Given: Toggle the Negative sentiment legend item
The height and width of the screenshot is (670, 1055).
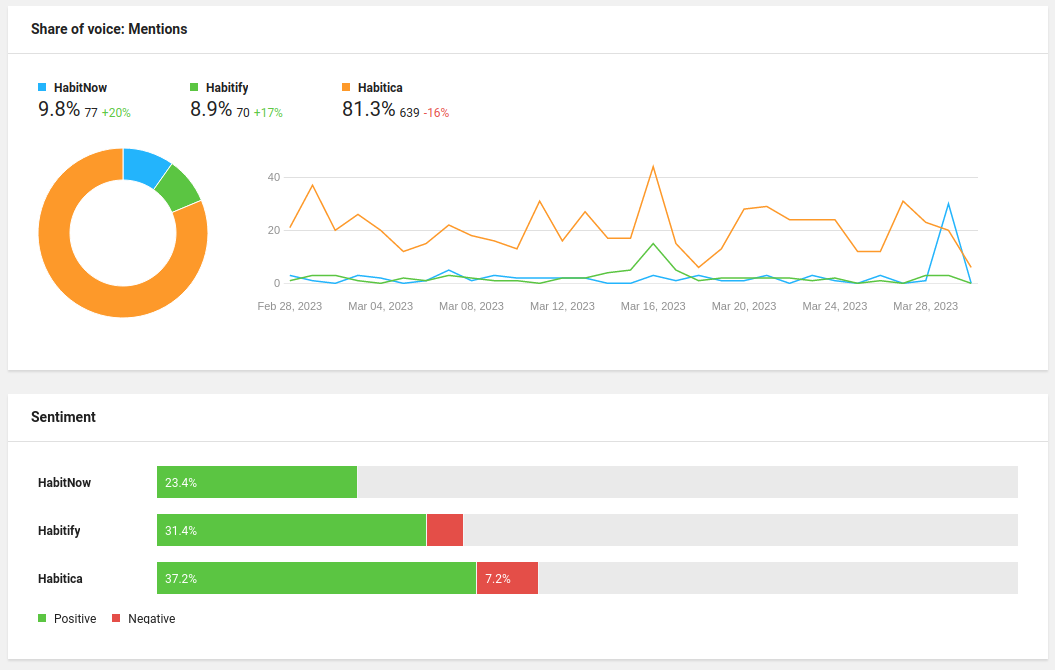Looking at the screenshot, I should (143, 618).
